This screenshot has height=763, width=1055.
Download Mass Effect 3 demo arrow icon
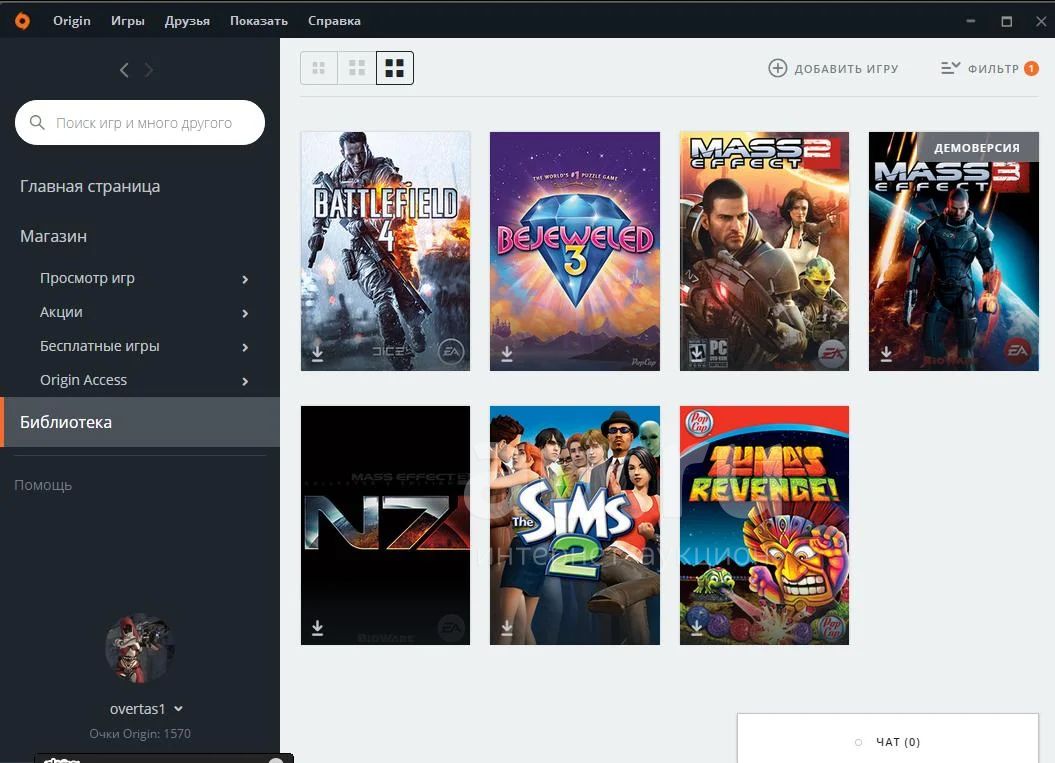pos(886,353)
